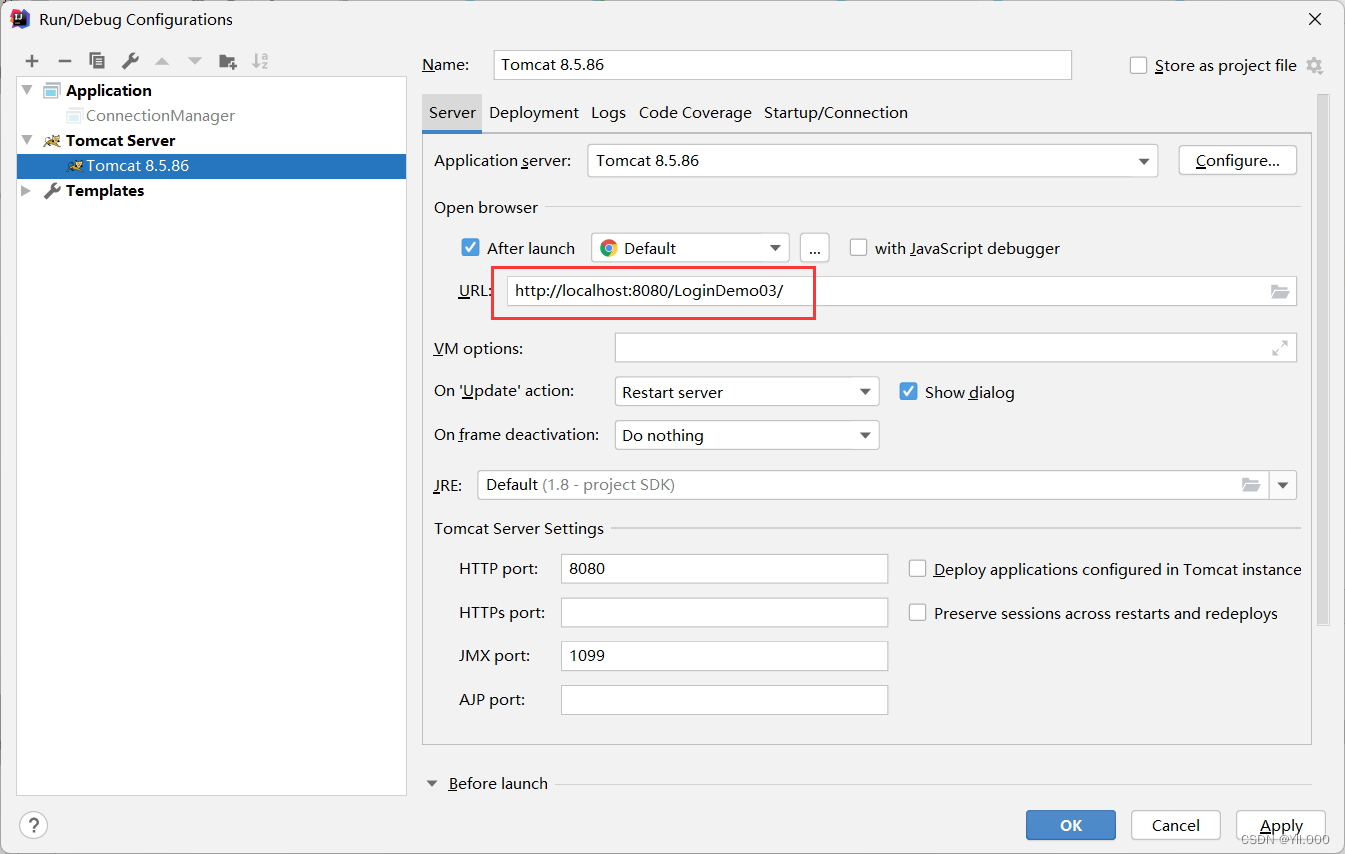Collapse the Before launch section
The height and width of the screenshot is (854, 1345).
click(433, 784)
